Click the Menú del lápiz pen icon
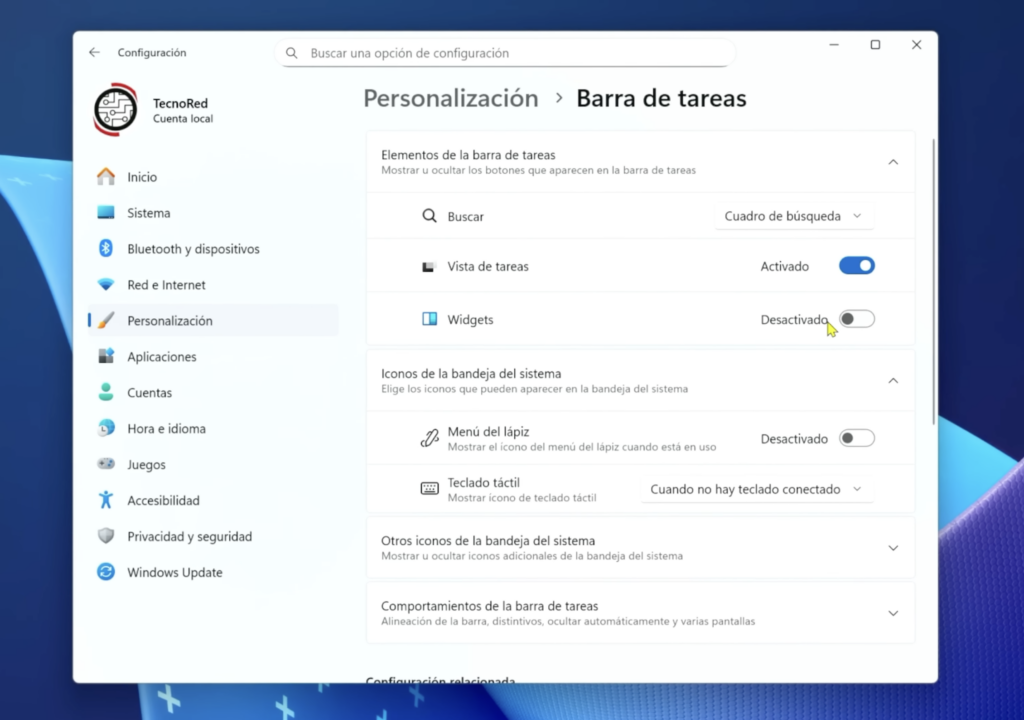 429,438
